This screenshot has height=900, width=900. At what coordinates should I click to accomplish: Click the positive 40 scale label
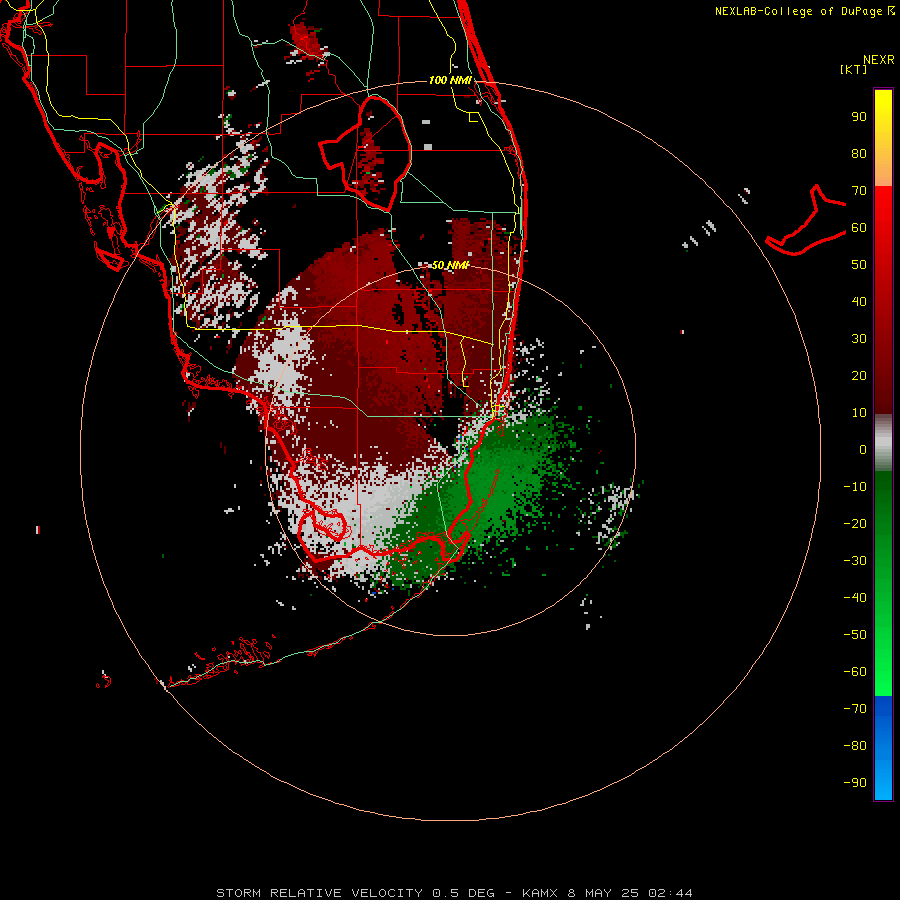(859, 302)
